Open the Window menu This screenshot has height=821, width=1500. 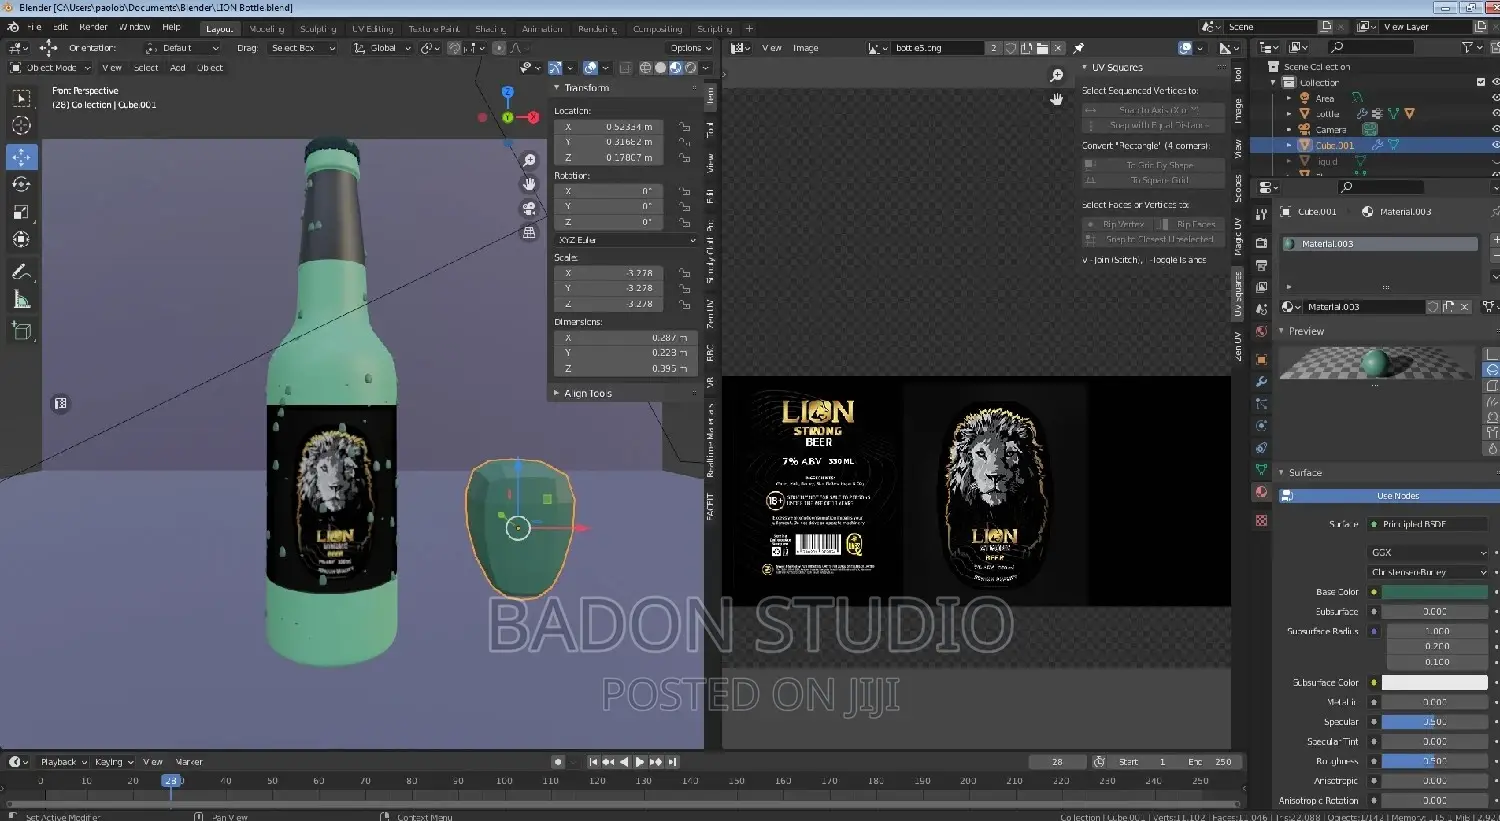click(x=135, y=27)
